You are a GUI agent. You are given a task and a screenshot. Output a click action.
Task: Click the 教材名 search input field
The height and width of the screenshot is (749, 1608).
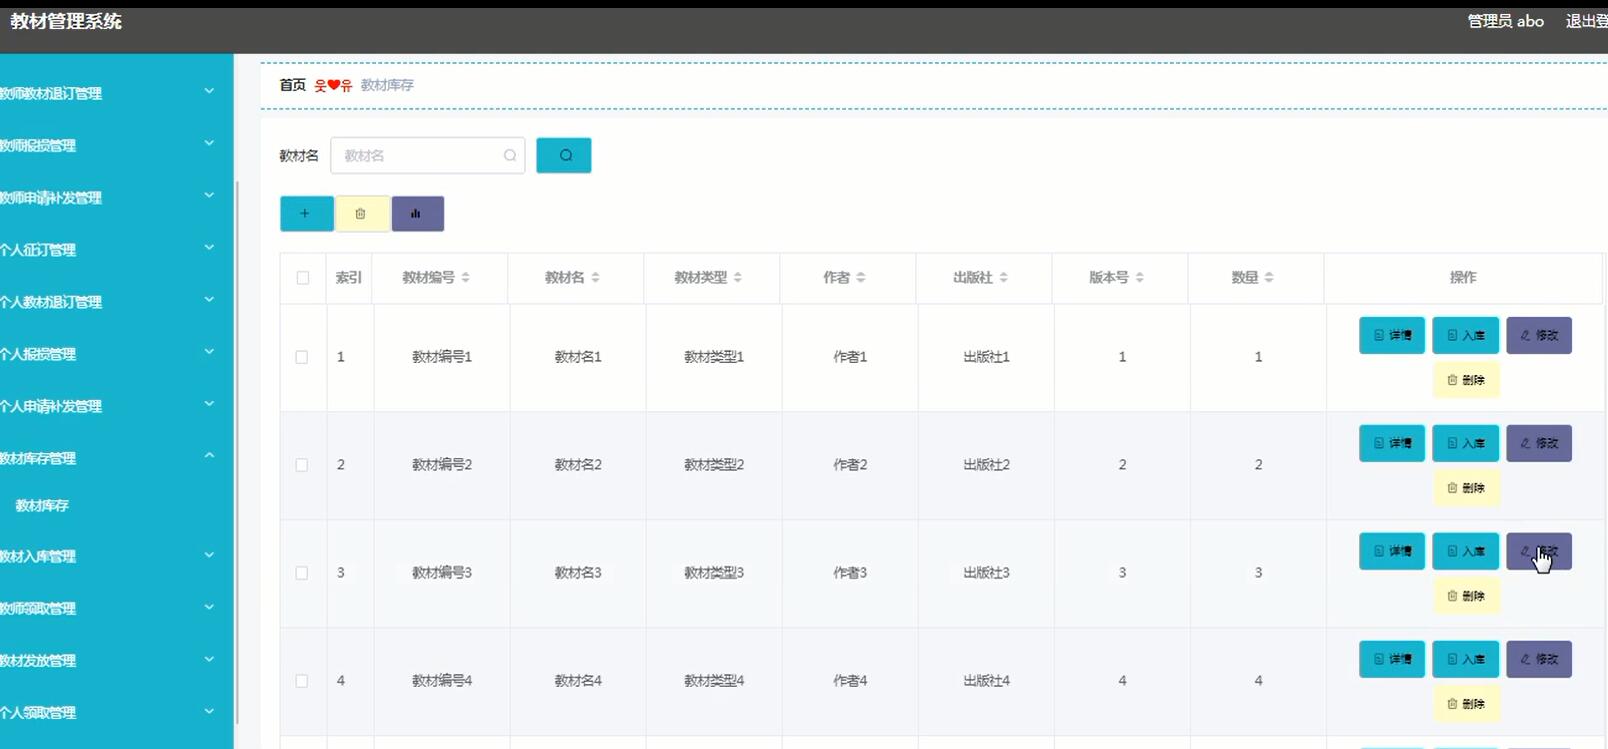pos(420,156)
